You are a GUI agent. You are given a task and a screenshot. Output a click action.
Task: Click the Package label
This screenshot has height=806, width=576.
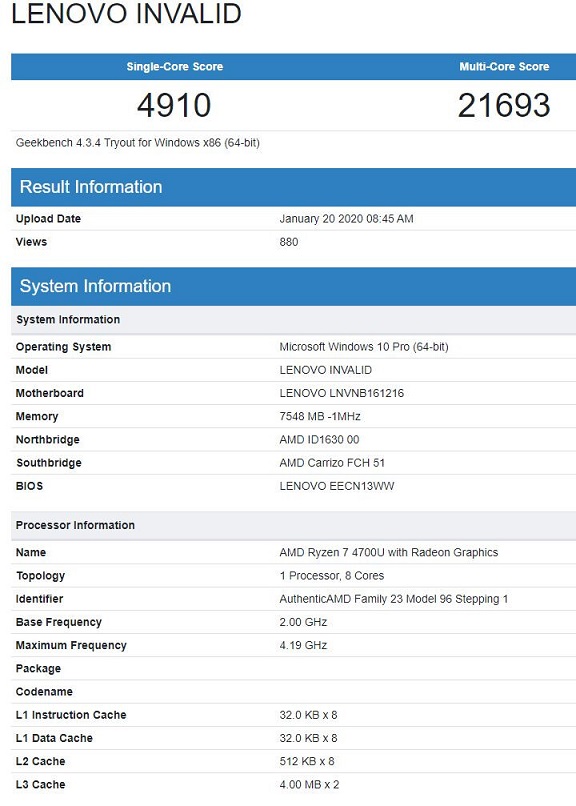39,668
